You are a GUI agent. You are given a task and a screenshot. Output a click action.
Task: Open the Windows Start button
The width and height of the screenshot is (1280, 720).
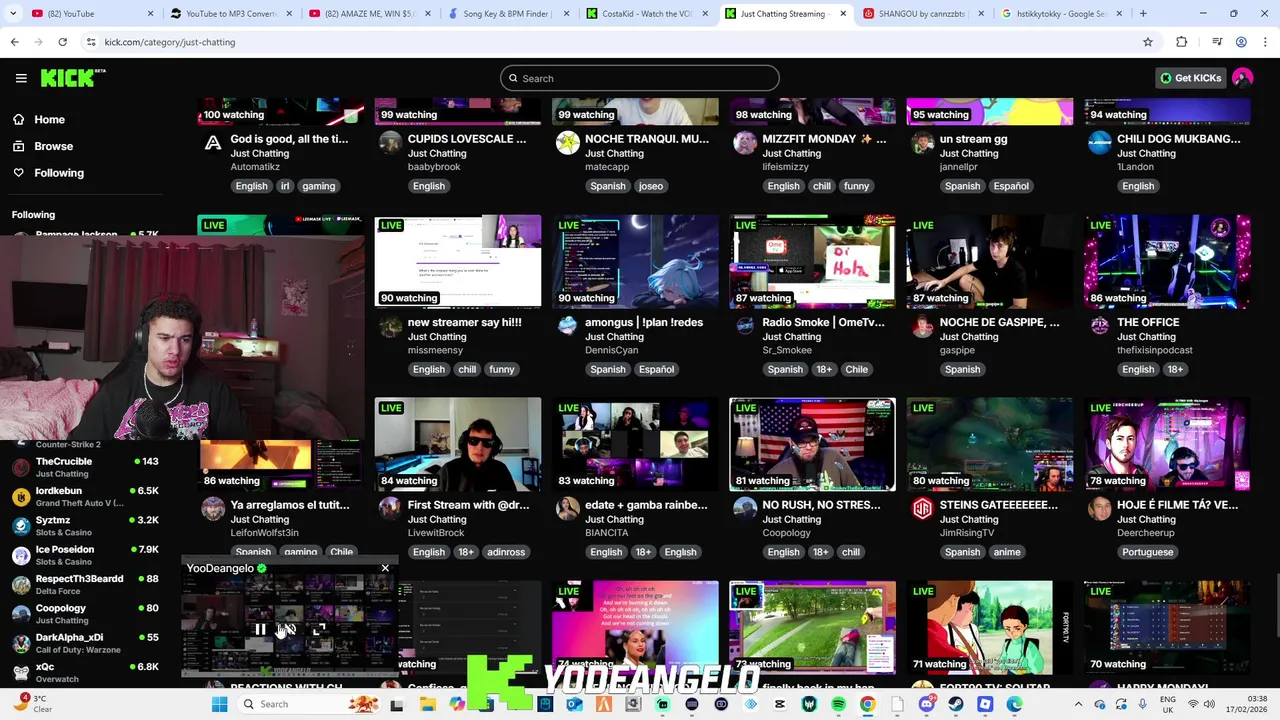(219, 704)
